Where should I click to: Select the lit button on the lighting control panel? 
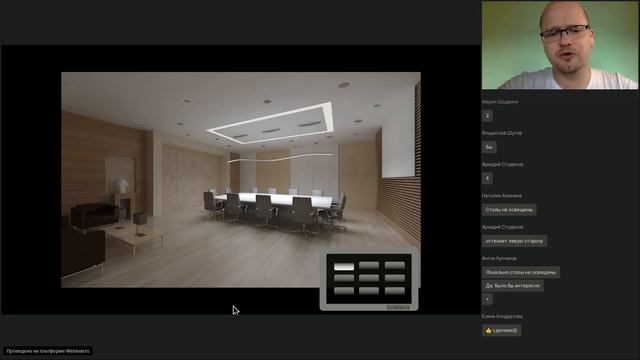[x=344, y=267]
